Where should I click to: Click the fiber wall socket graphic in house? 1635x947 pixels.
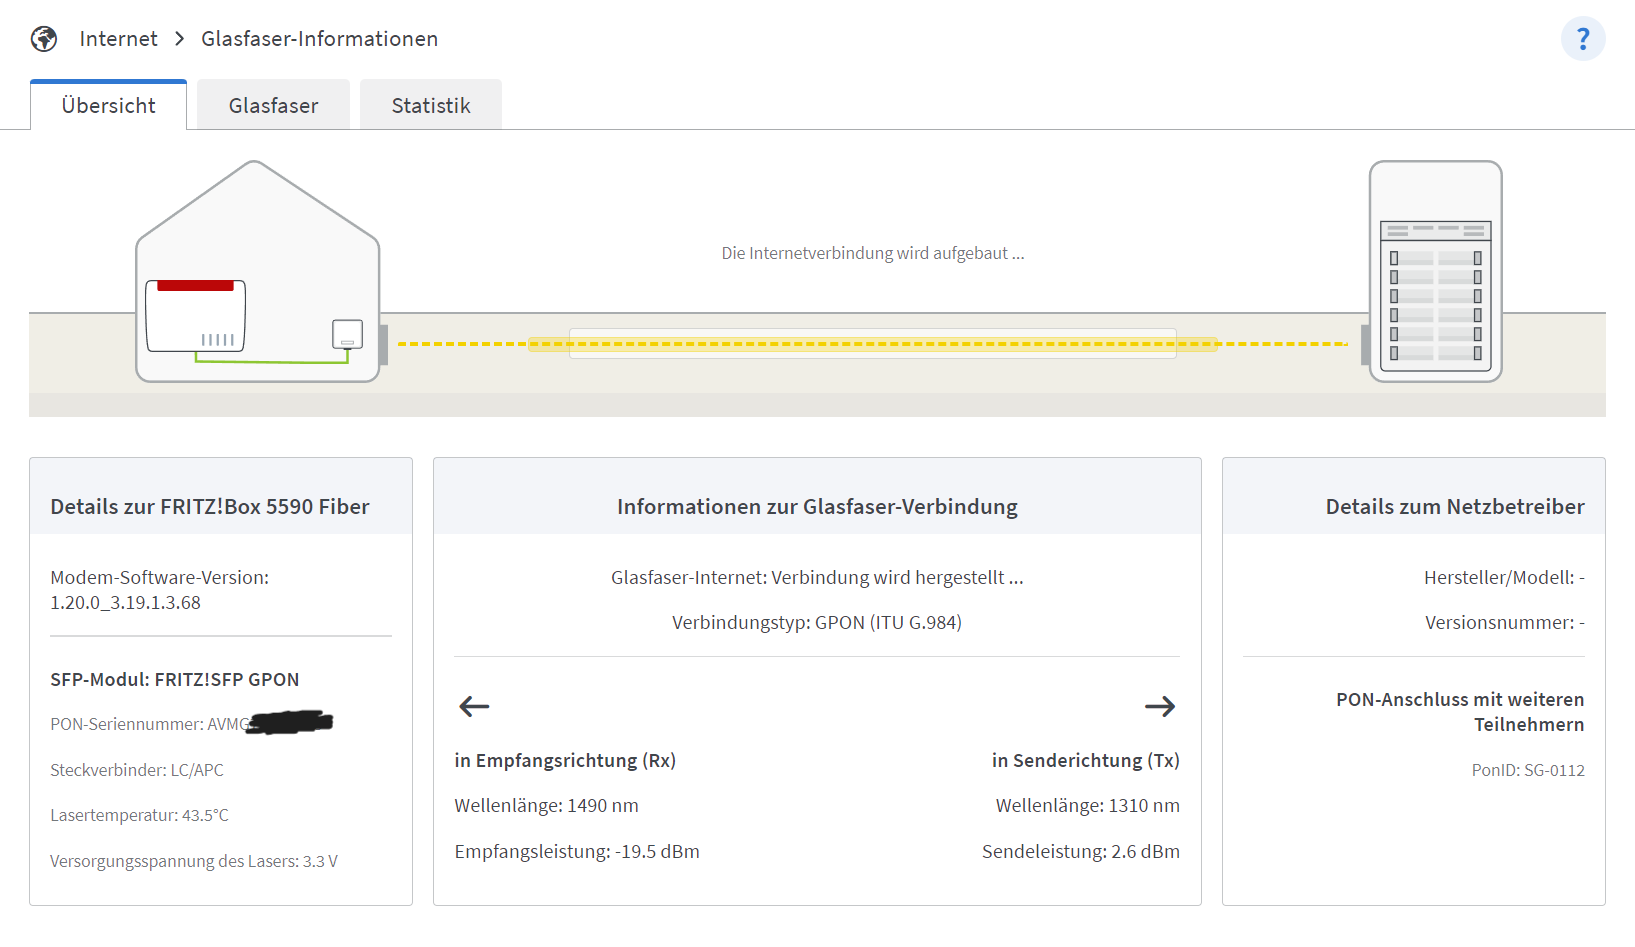(x=347, y=334)
